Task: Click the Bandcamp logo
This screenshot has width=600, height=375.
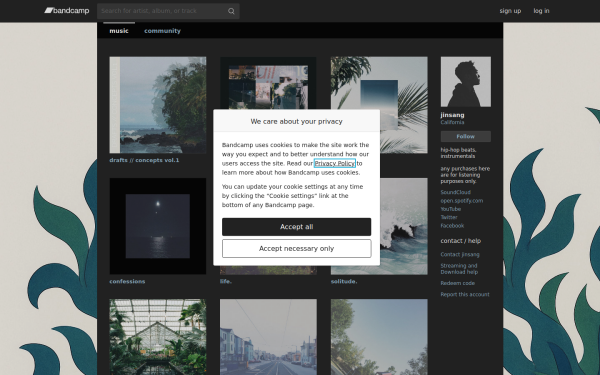Action: click(x=67, y=11)
